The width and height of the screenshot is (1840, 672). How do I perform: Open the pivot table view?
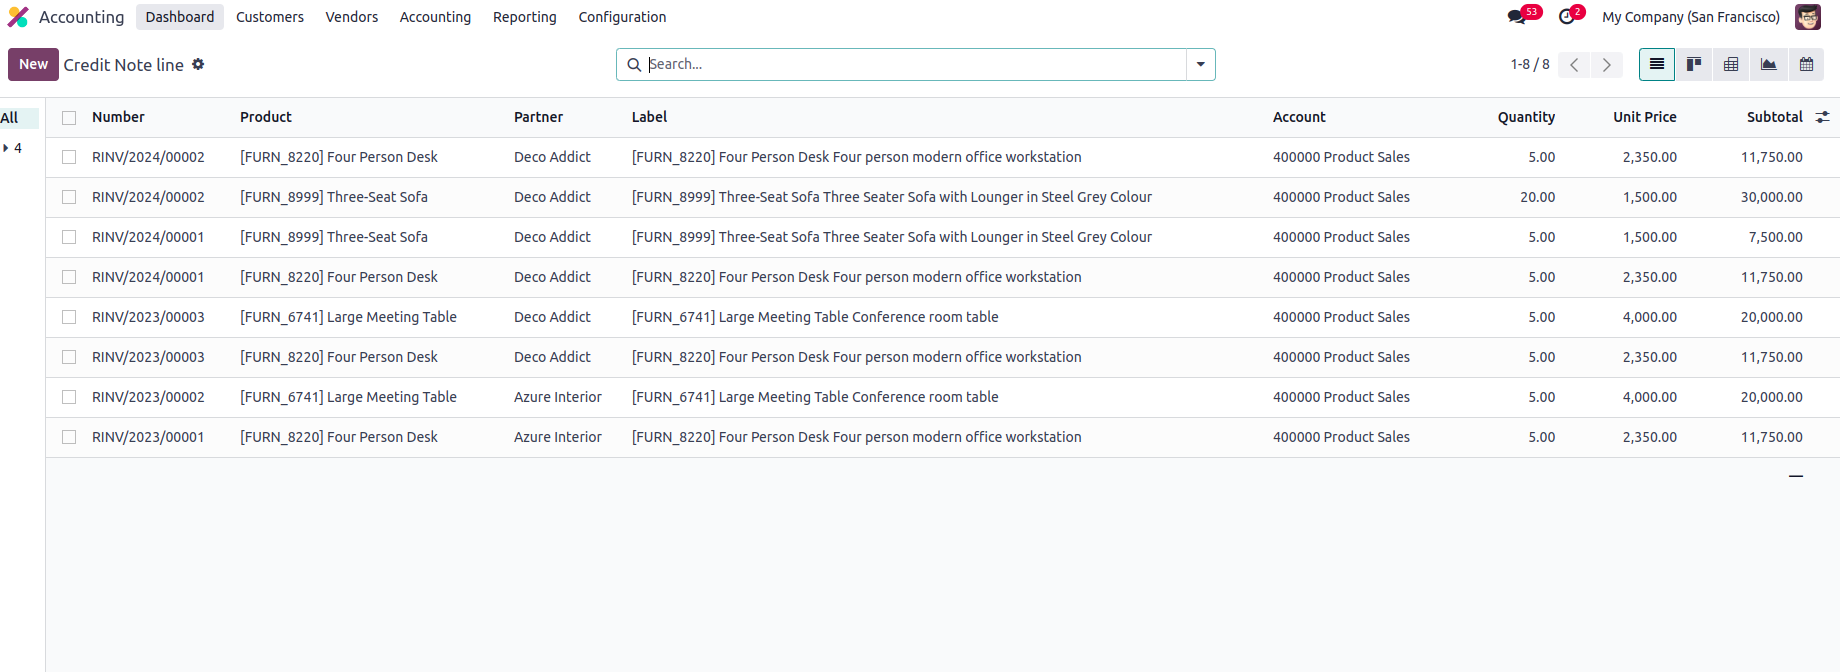point(1731,64)
